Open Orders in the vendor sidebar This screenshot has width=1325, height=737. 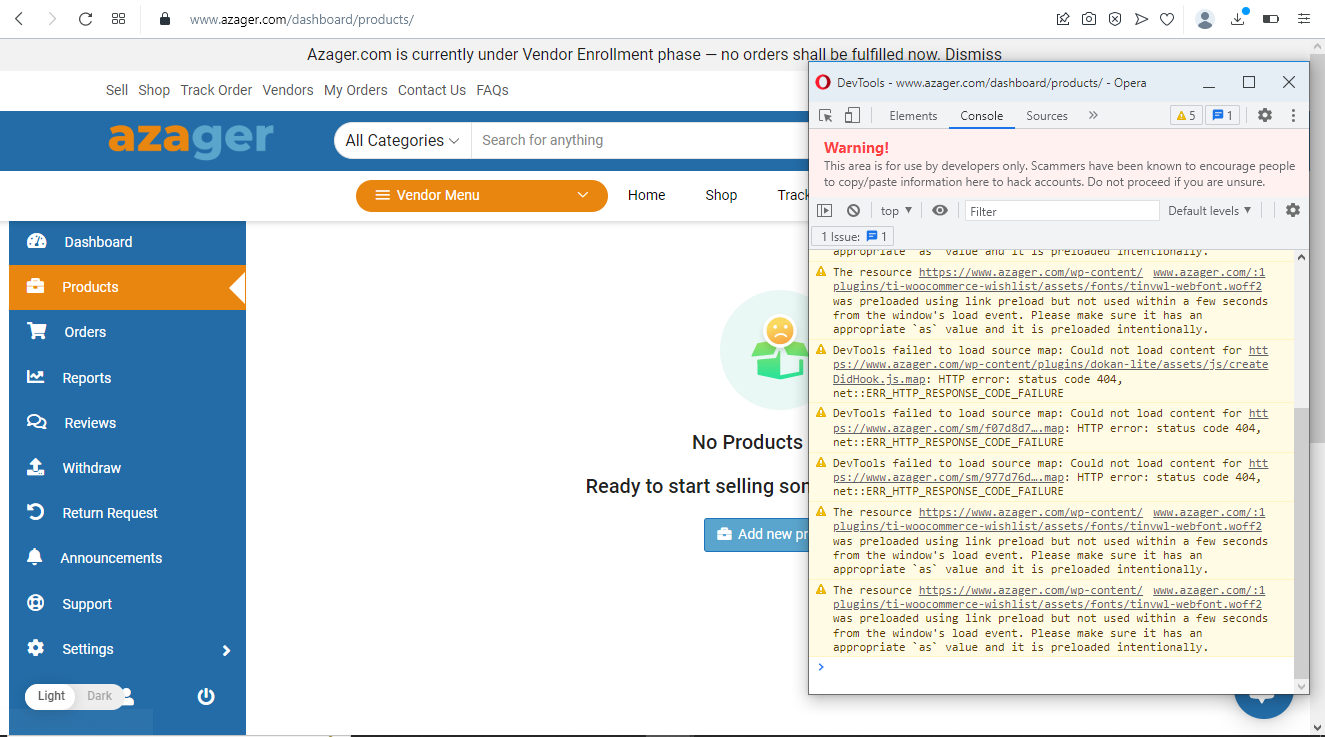click(127, 332)
